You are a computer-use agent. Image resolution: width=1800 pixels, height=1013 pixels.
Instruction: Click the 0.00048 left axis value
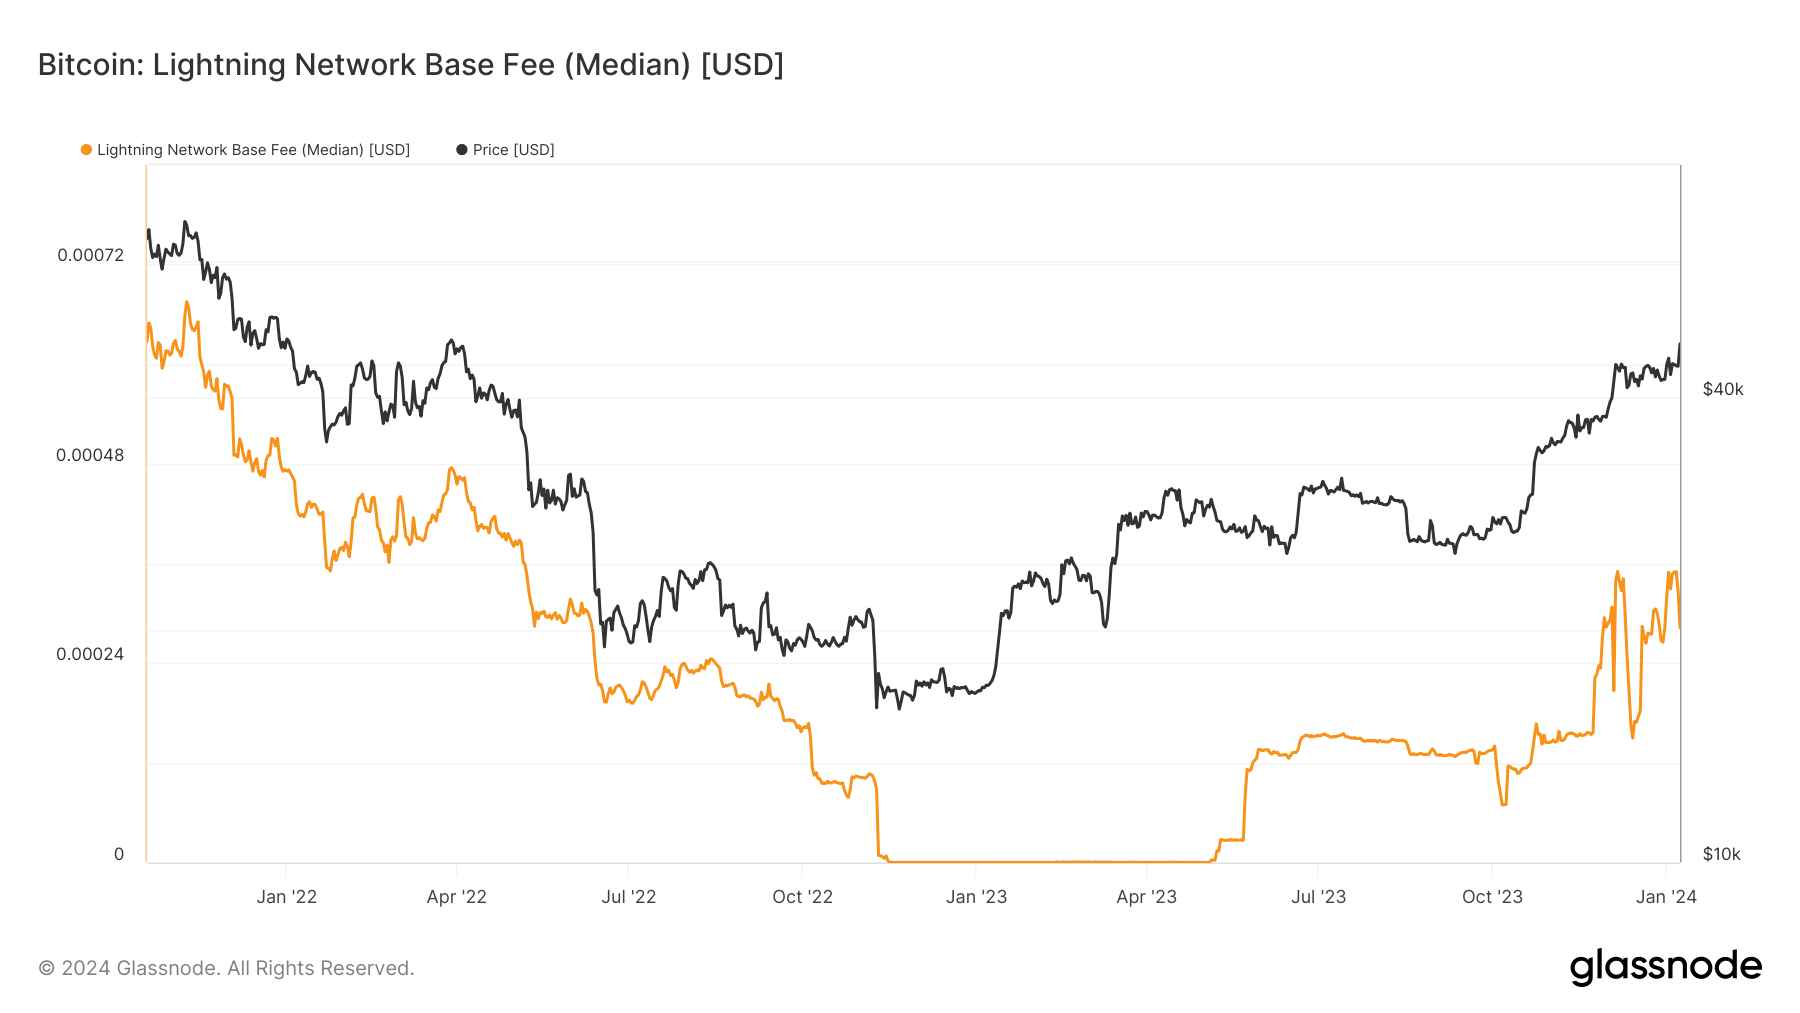pyautogui.click(x=91, y=455)
